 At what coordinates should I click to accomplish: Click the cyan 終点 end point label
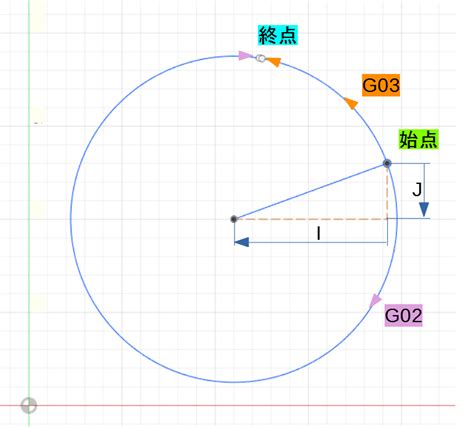(x=278, y=35)
